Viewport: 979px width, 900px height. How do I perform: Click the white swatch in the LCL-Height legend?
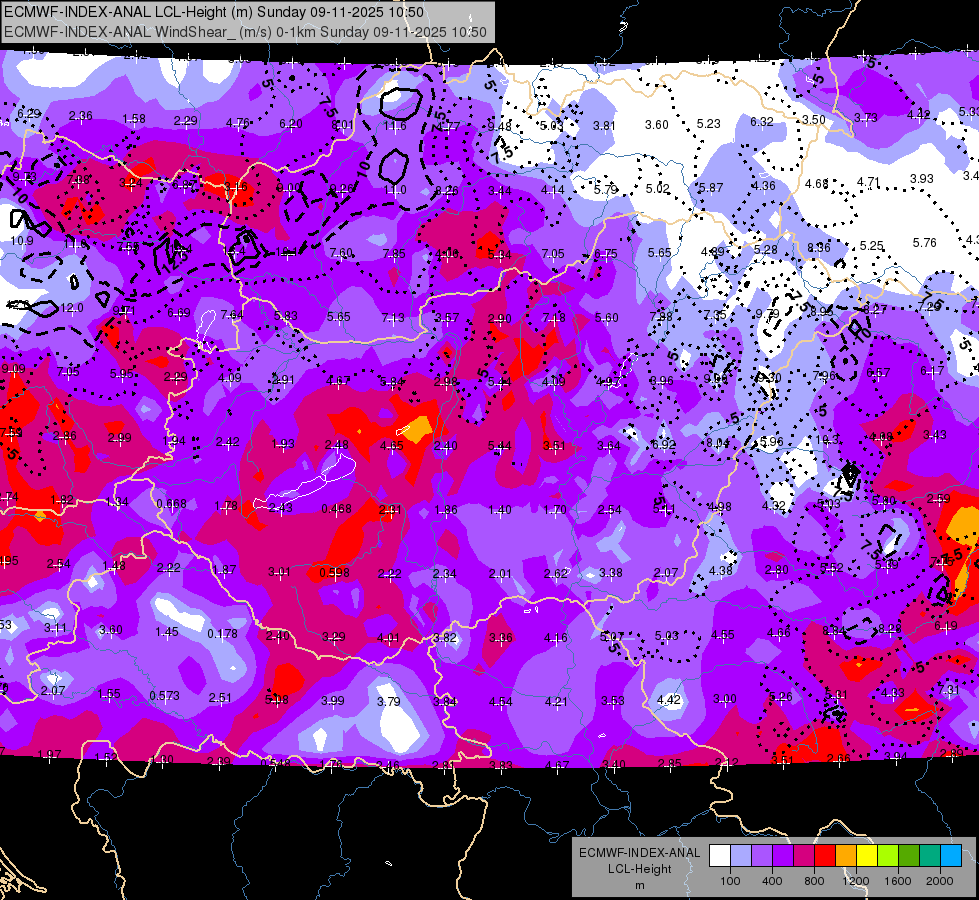[720, 856]
